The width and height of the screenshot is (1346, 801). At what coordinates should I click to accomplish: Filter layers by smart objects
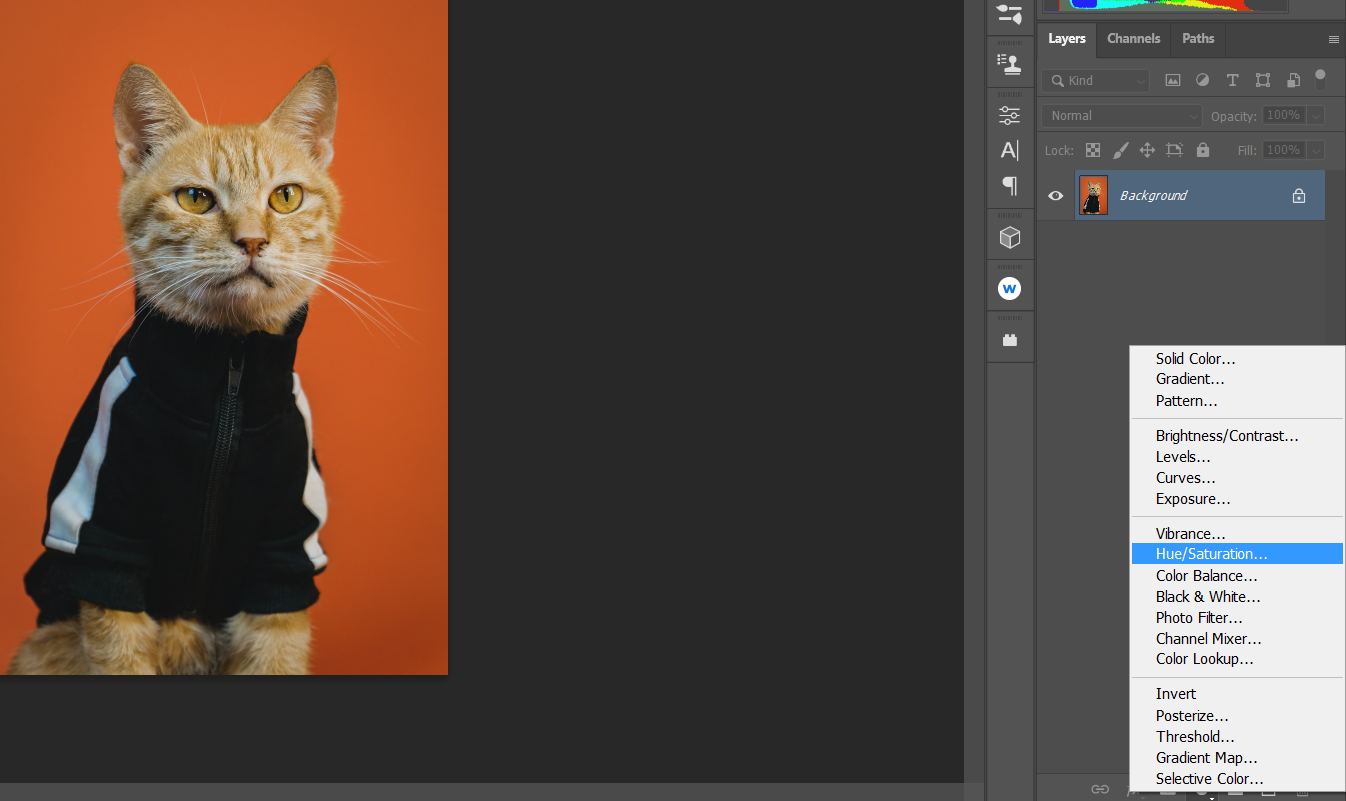(1293, 80)
